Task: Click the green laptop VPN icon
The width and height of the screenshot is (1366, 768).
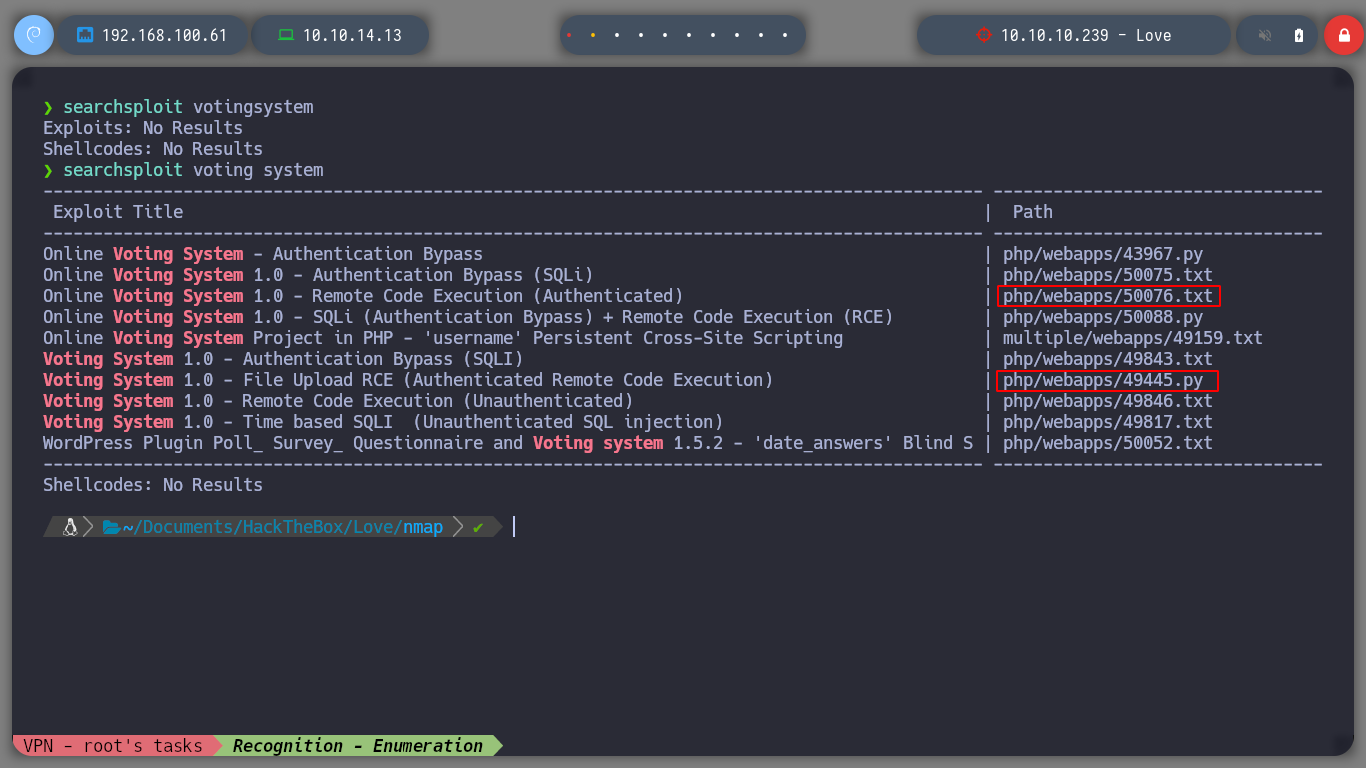Action: pos(286,35)
